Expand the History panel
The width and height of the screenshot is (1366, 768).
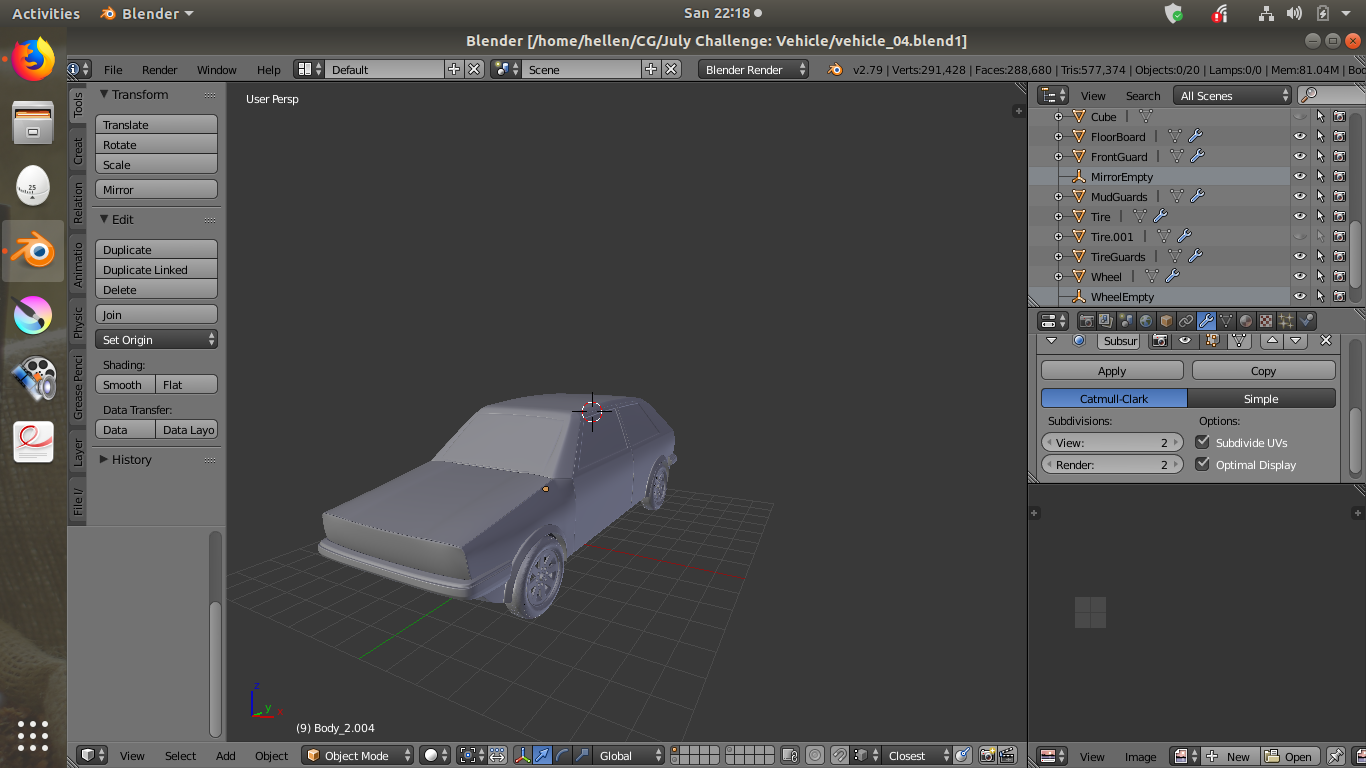104,459
